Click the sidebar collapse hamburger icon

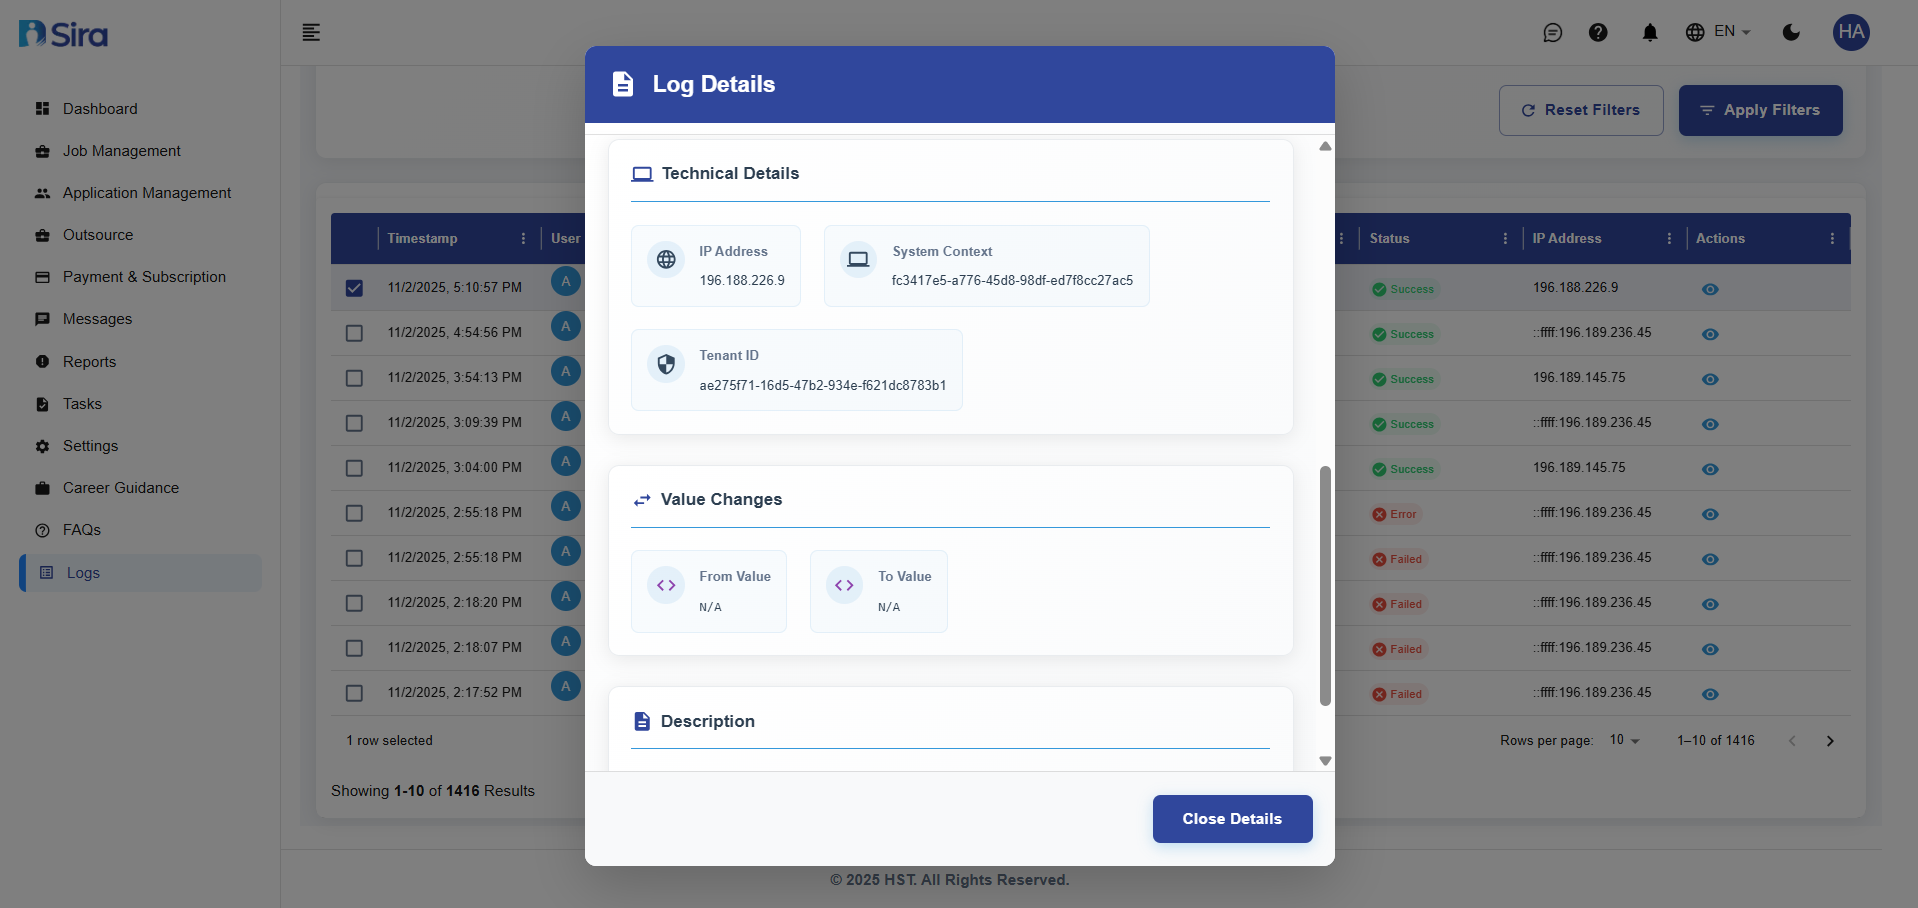(311, 32)
